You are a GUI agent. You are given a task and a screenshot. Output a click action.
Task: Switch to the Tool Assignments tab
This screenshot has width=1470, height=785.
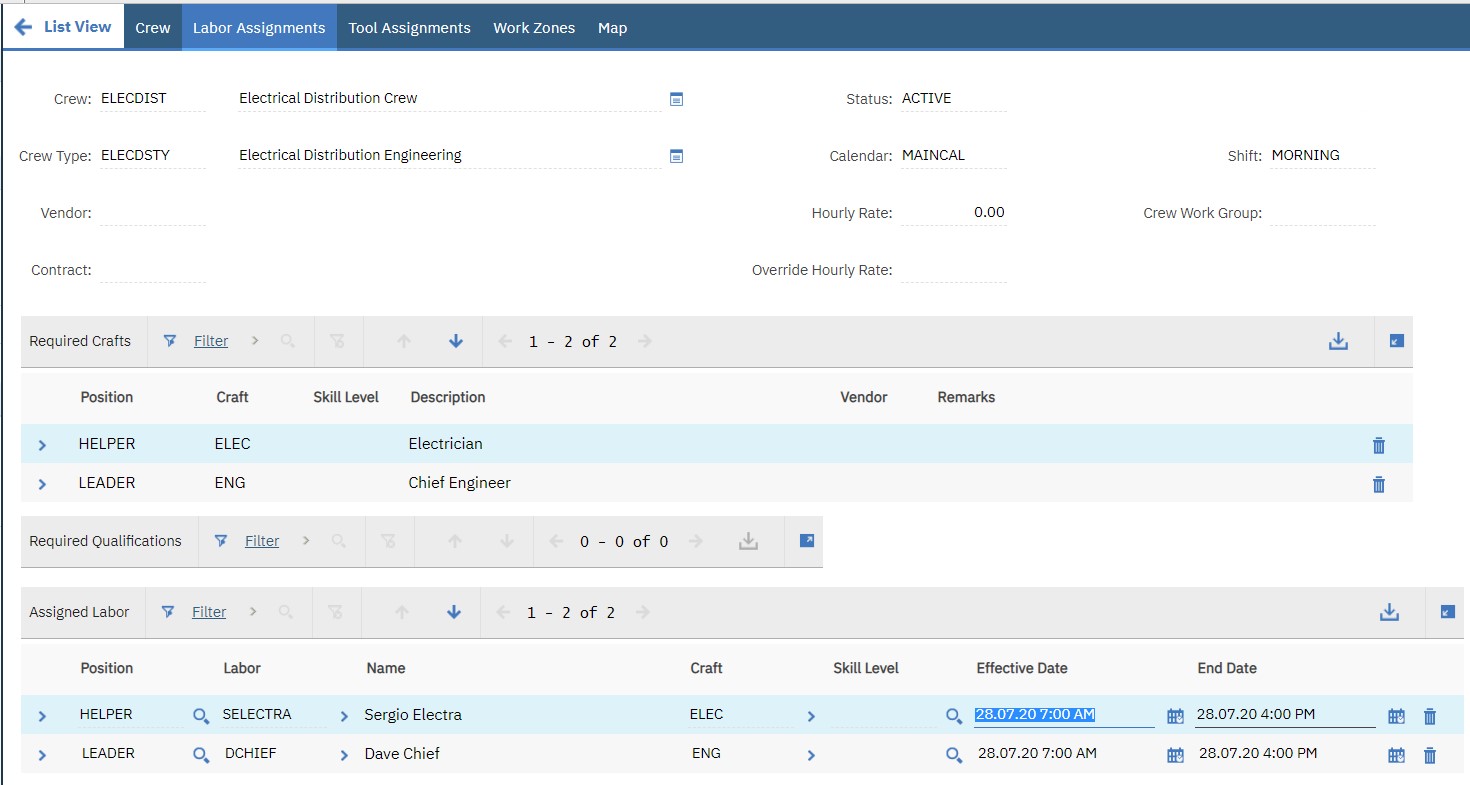pos(409,27)
